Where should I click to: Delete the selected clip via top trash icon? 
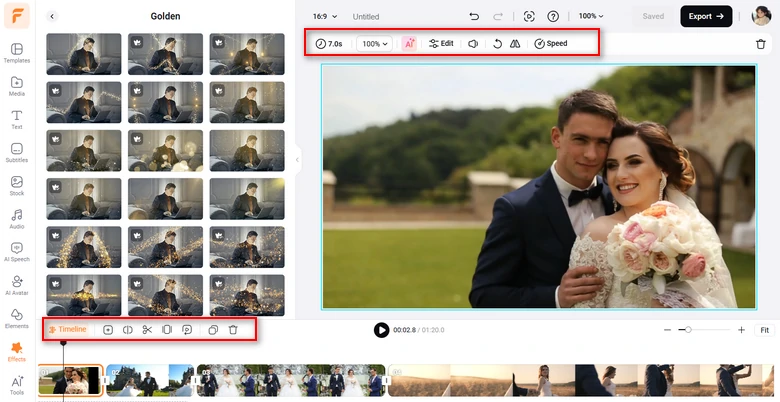coord(761,44)
